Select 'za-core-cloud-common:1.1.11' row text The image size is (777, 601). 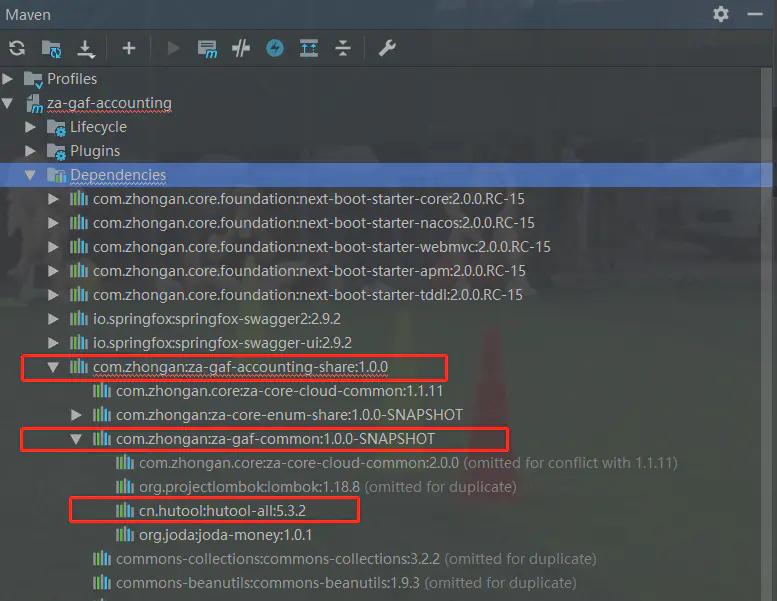[x=279, y=391]
